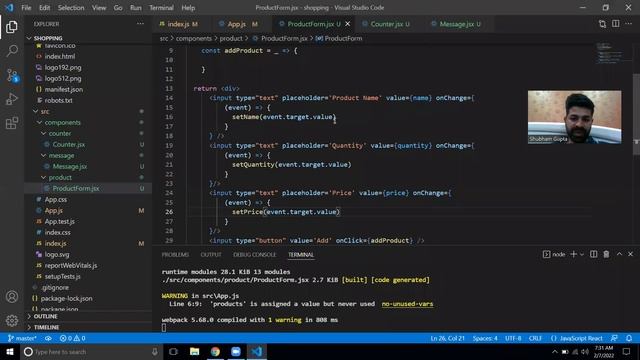Open the Extensions view
Screen dimensions: 640x360
coord(12,123)
